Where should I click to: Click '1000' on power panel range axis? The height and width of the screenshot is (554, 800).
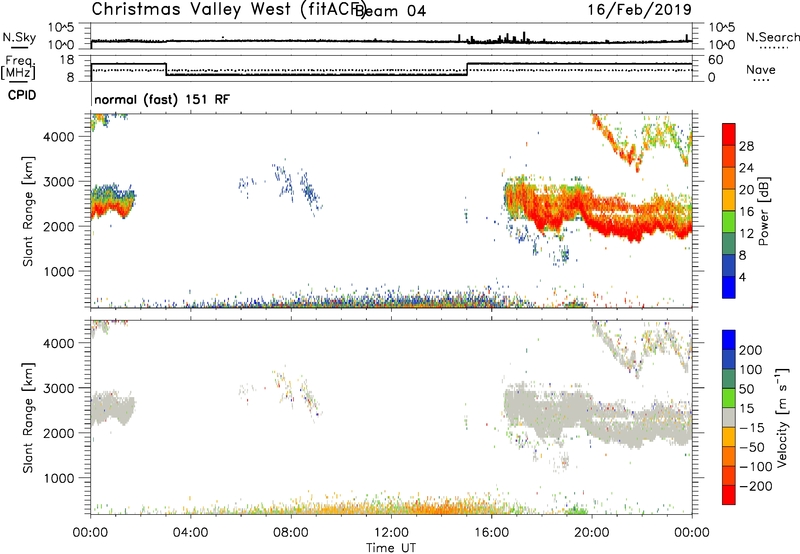pyautogui.click(x=59, y=271)
